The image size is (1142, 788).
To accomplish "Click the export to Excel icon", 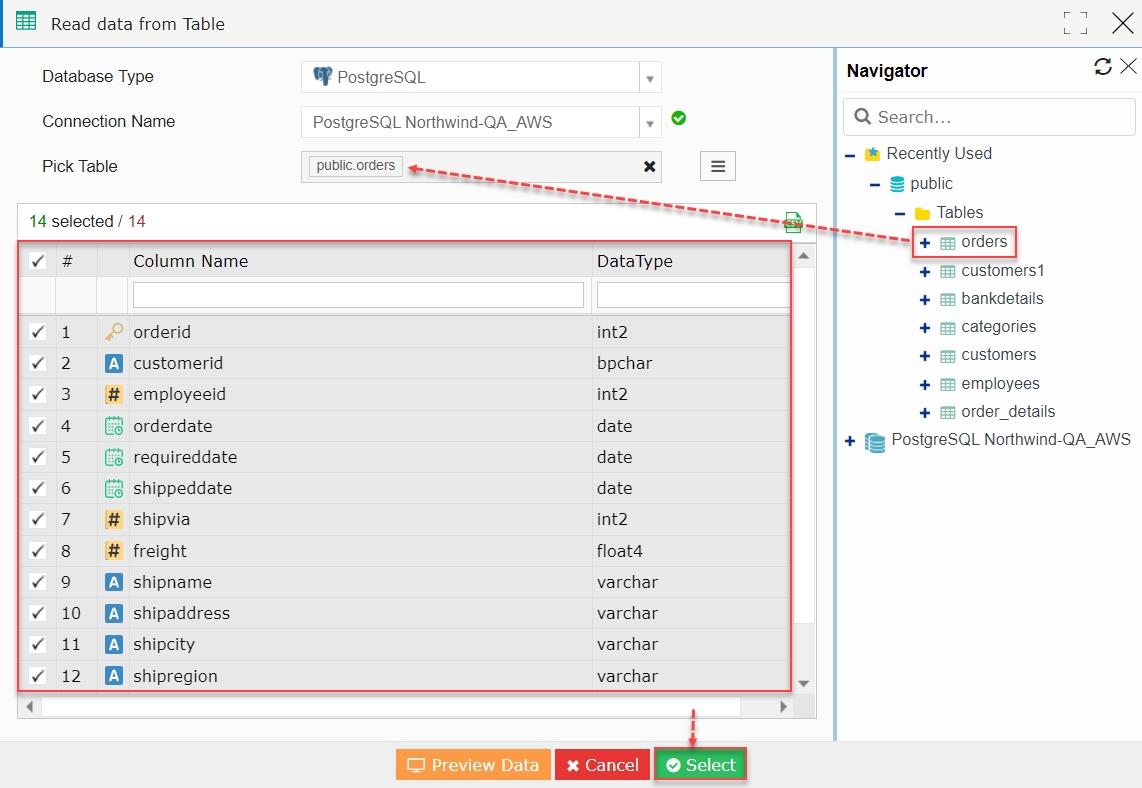I will point(793,222).
